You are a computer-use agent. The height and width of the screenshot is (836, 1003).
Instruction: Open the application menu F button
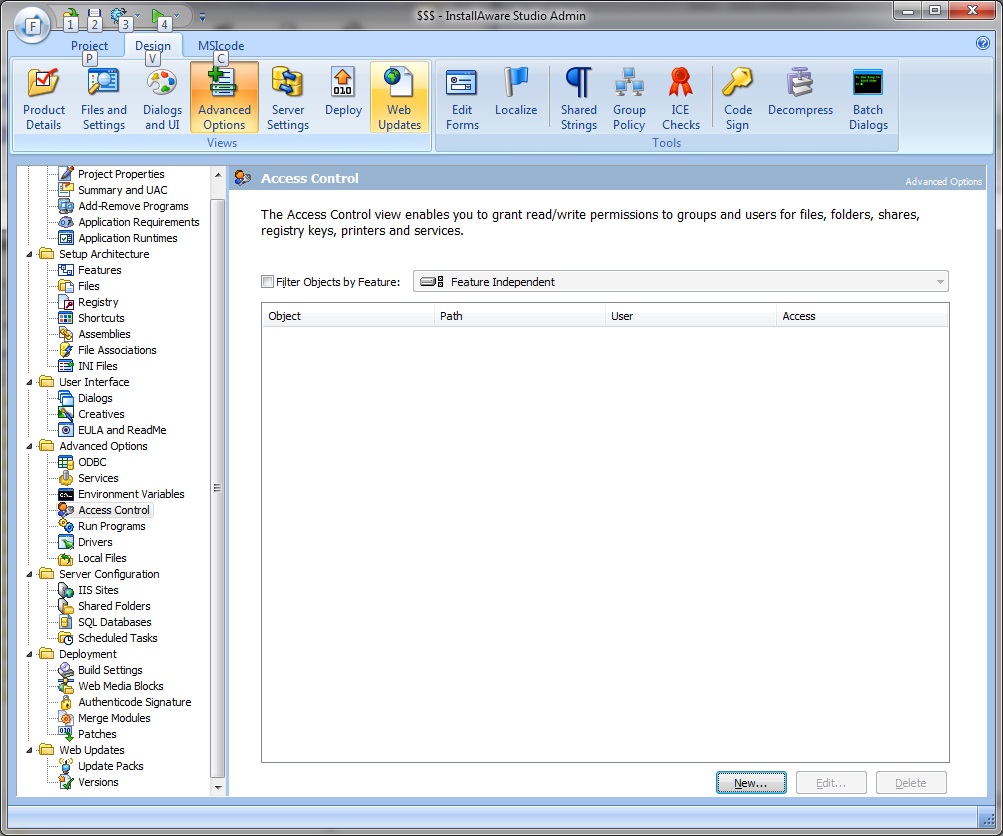pyautogui.click(x=32, y=26)
